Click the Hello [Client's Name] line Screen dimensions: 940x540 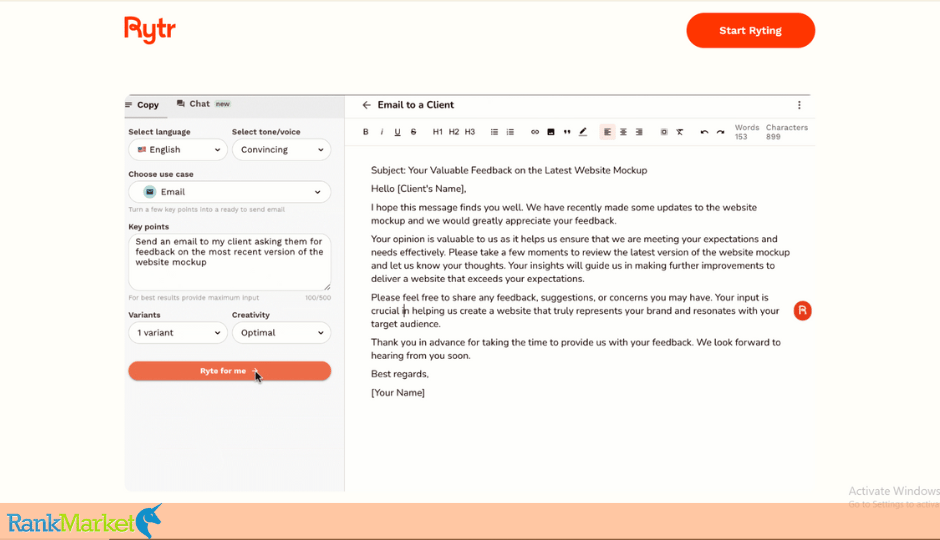point(418,189)
